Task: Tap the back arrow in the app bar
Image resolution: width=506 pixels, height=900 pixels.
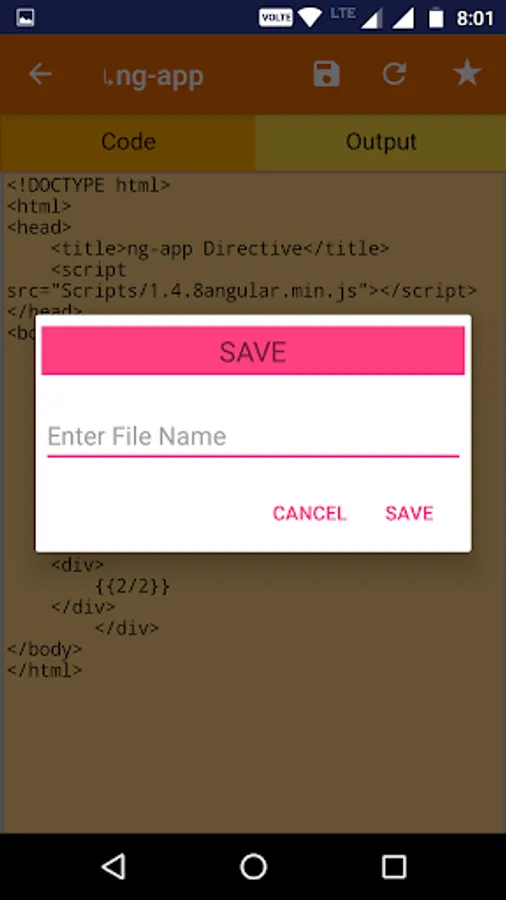Action: tap(40, 74)
